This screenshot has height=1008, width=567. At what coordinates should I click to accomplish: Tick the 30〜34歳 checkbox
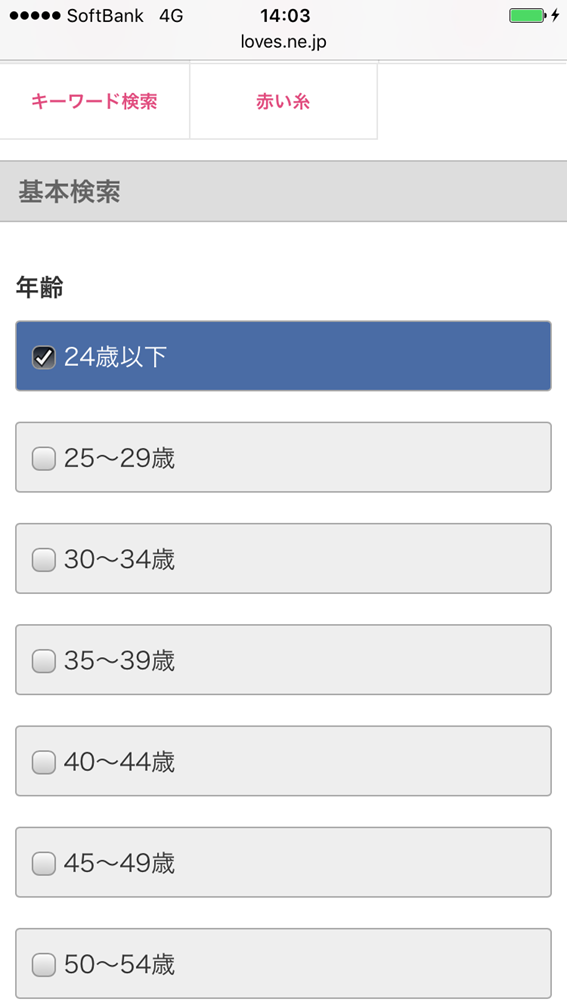pos(44,559)
